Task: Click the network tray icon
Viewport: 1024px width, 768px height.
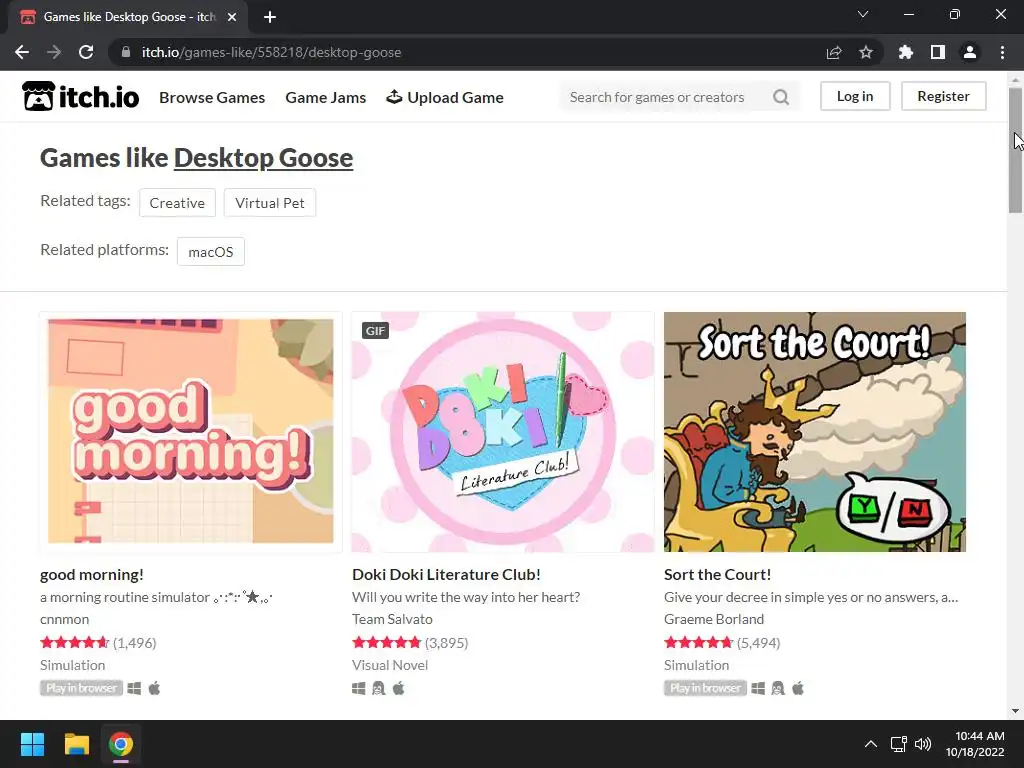Action: (899, 744)
